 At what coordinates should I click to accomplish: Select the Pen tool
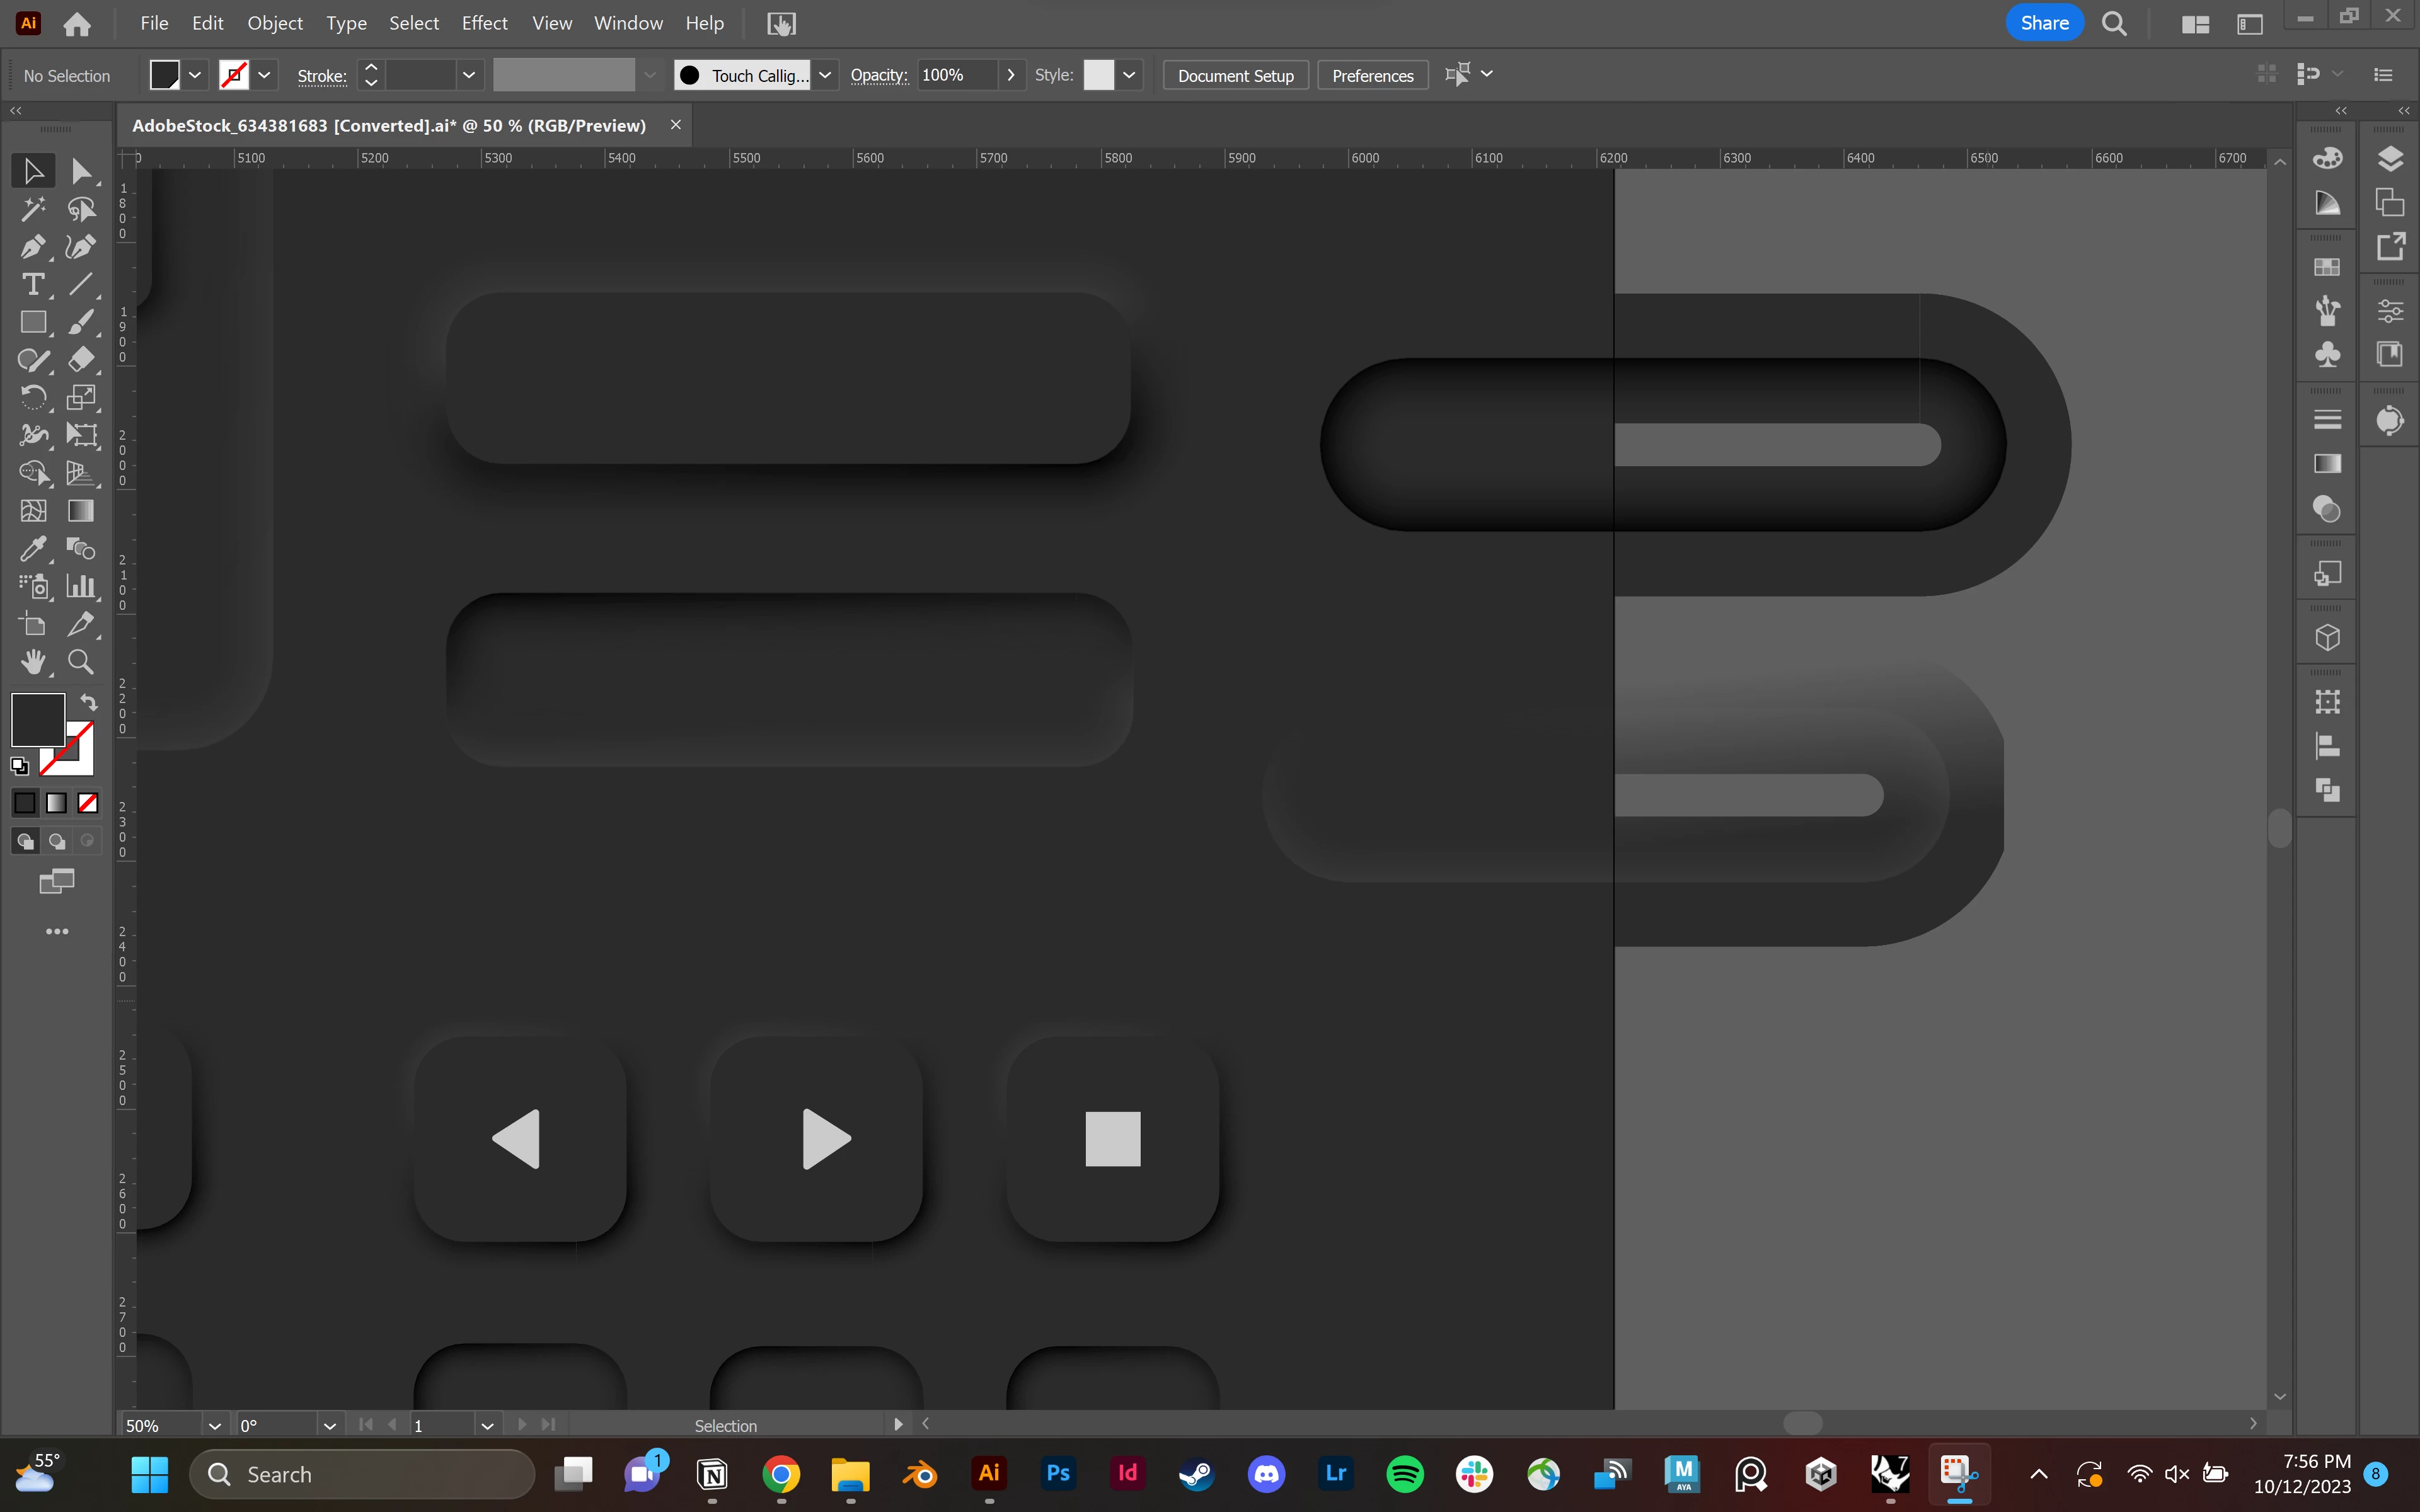[x=32, y=247]
